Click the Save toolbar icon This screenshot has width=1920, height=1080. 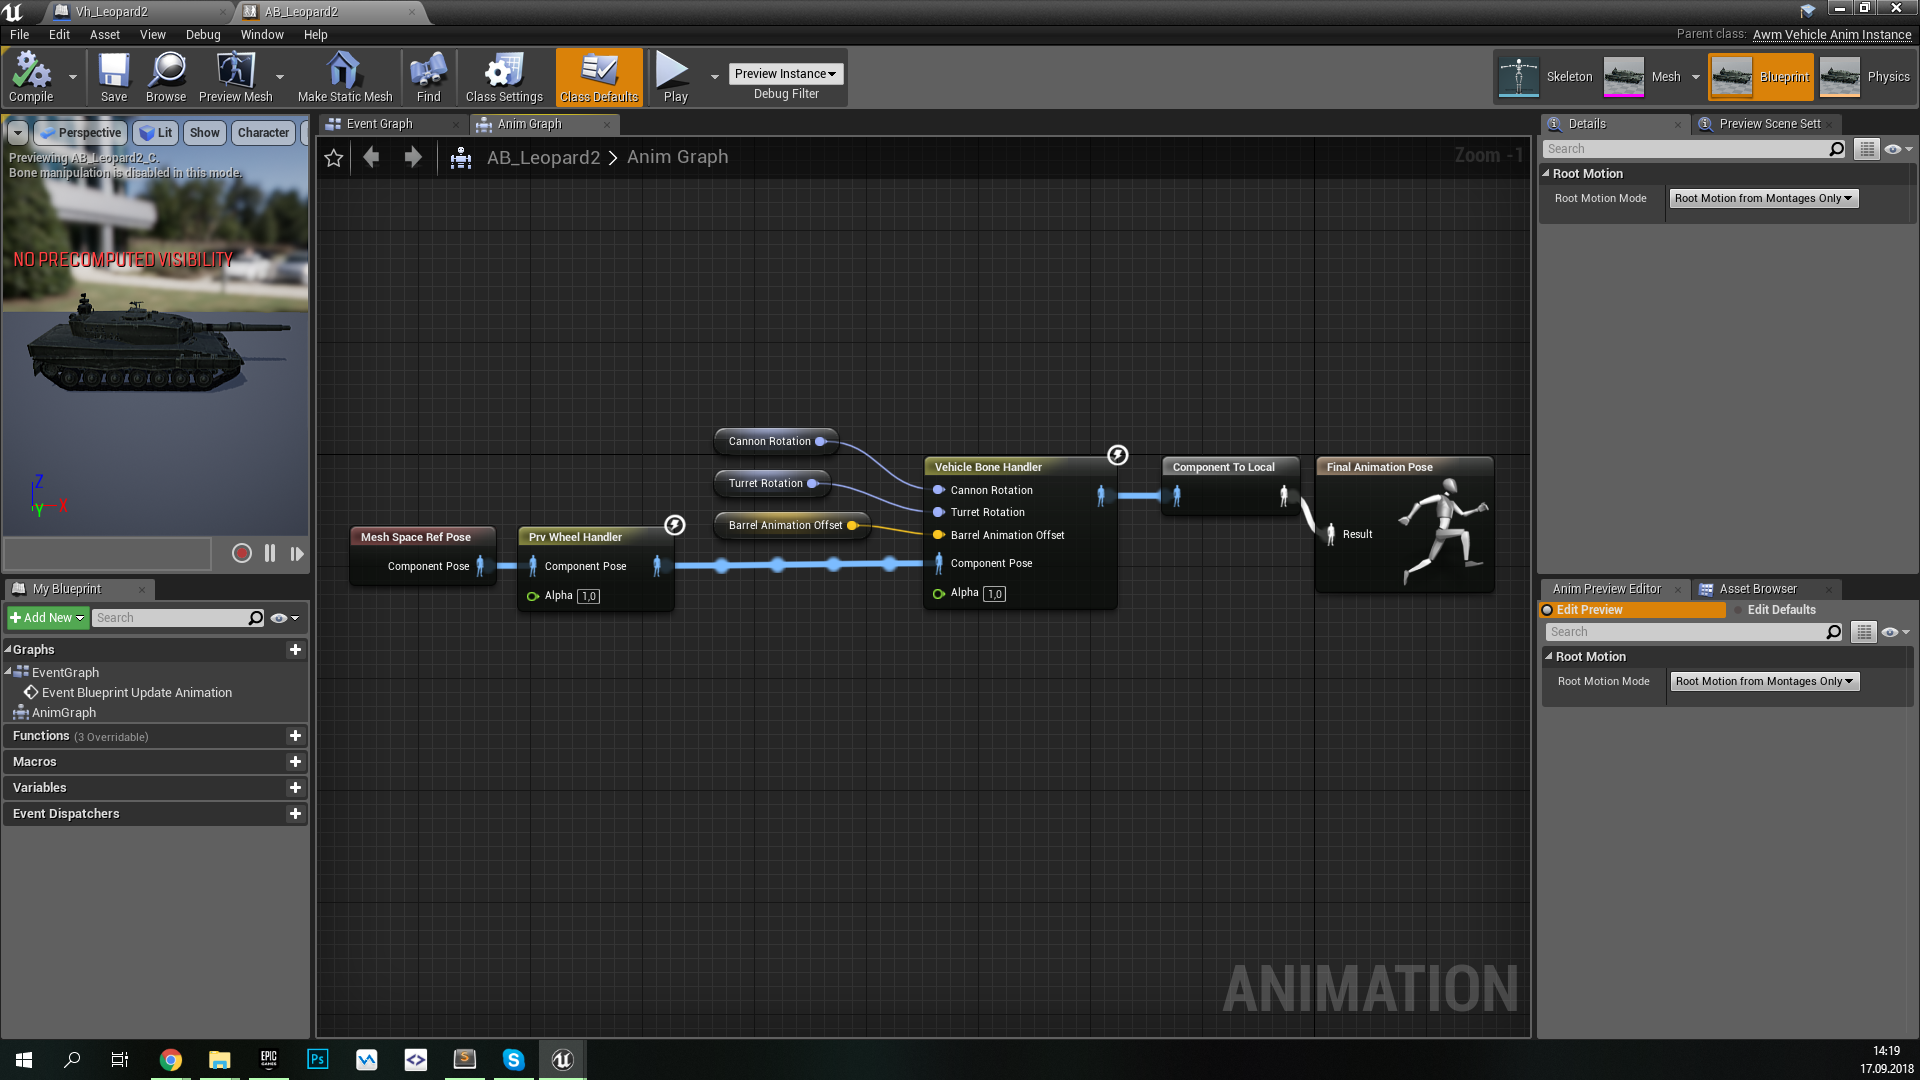(114, 77)
